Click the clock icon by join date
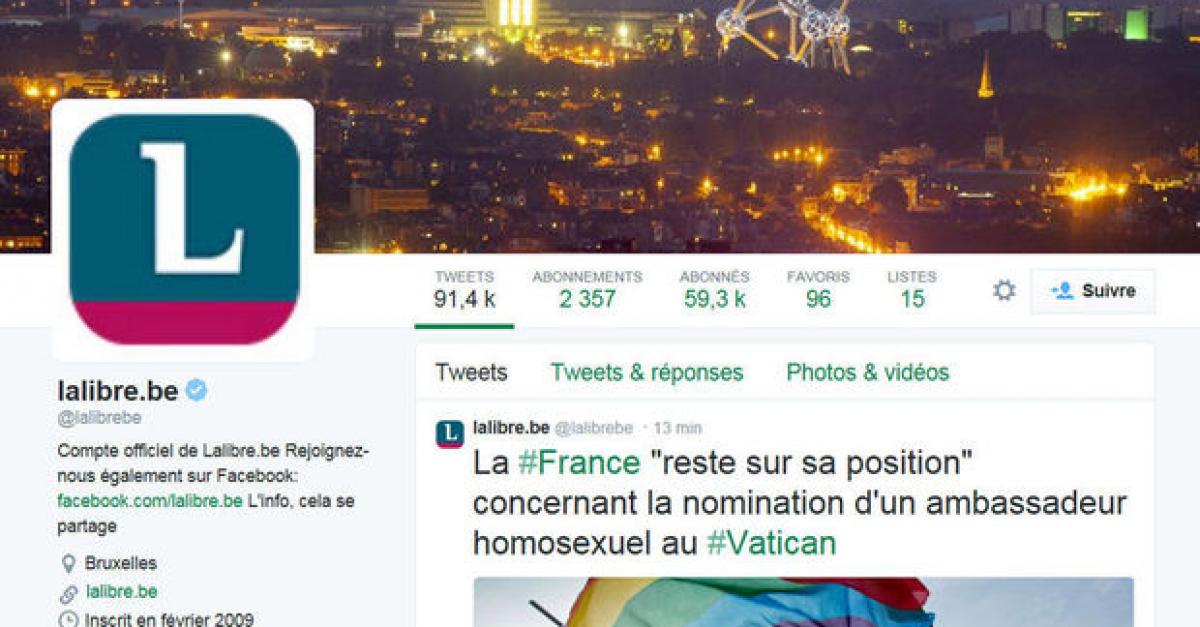Viewport: 1200px width, 627px height. click(x=68, y=620)
